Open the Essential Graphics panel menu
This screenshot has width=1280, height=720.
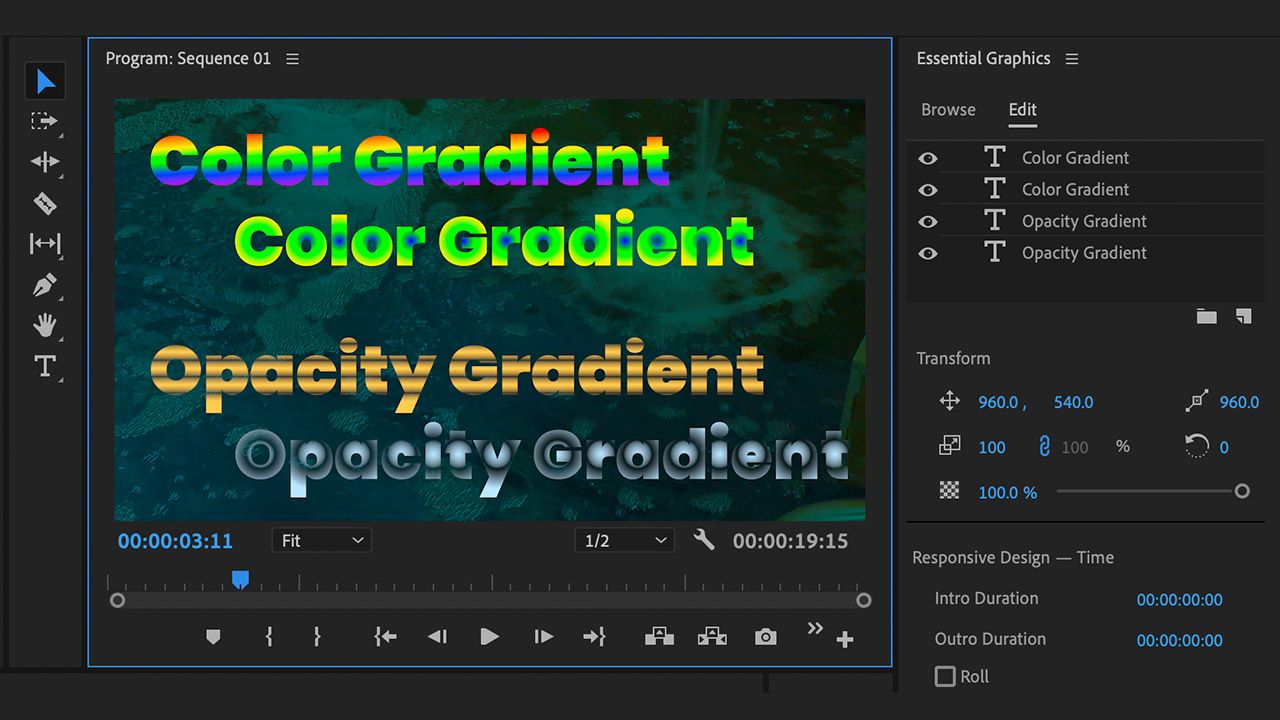point(1072,59)
